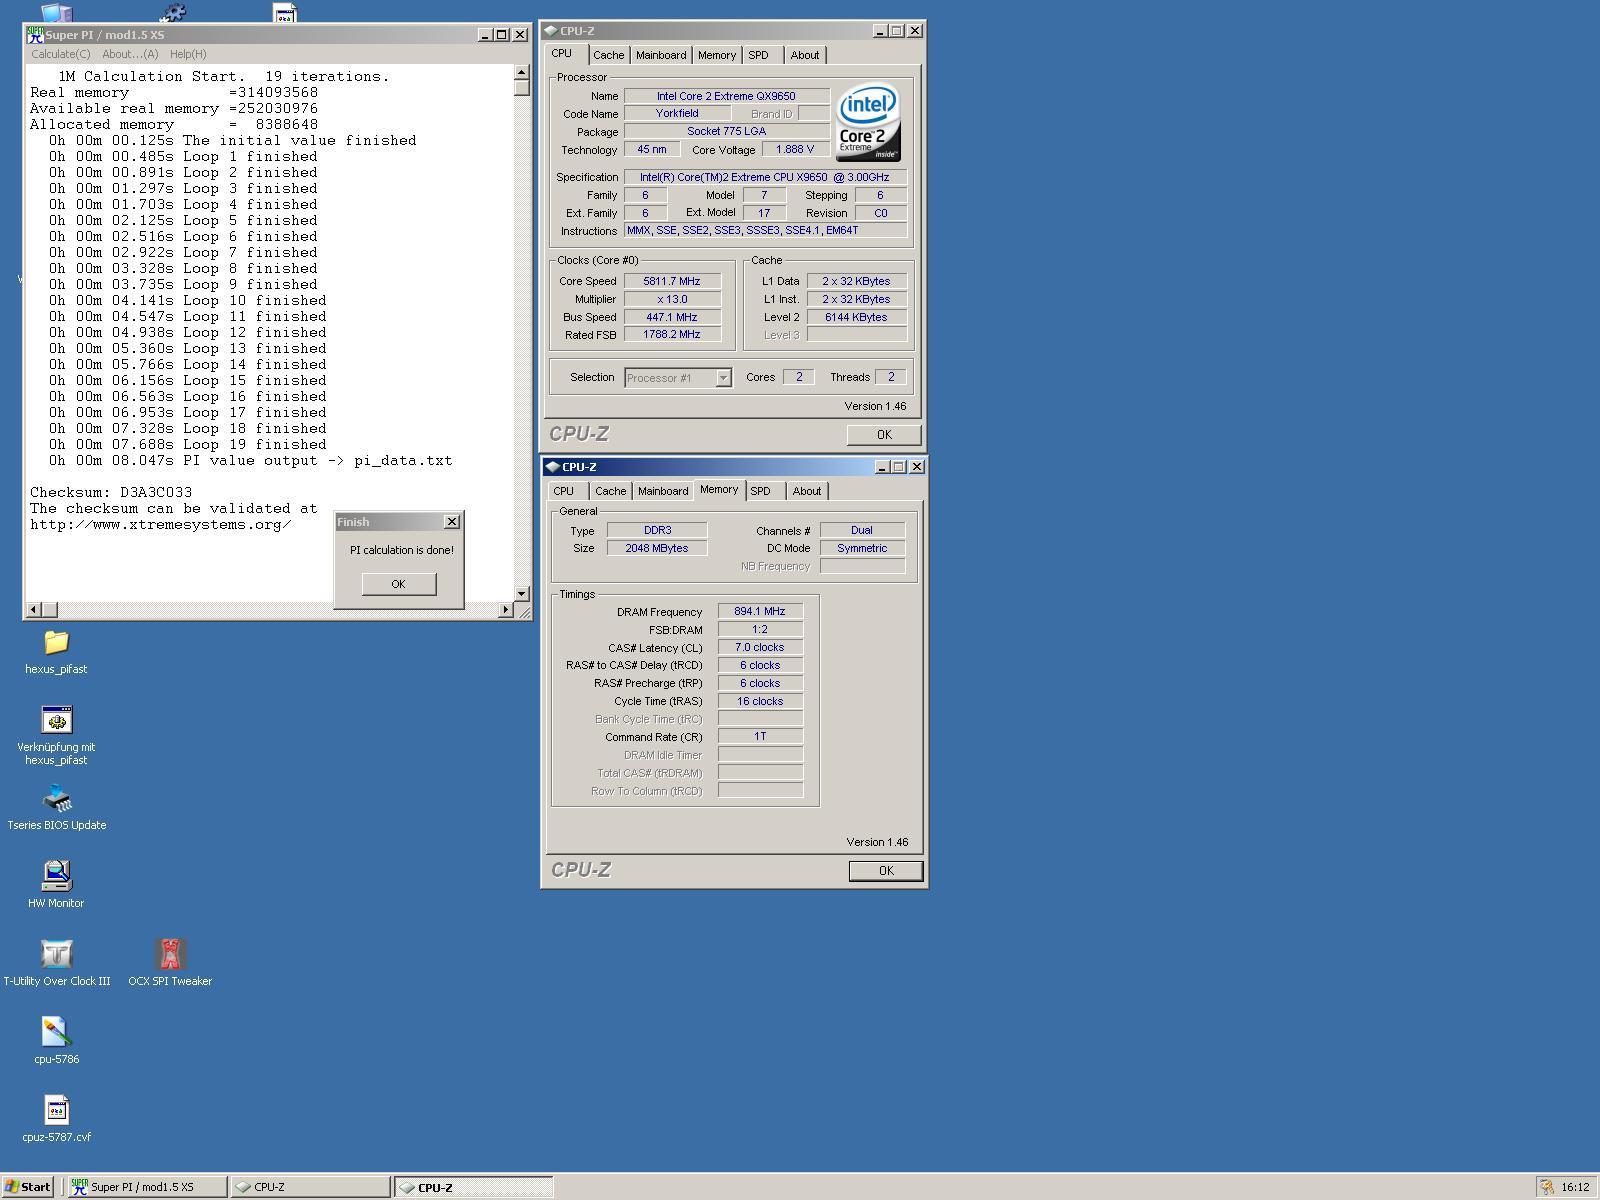Click Command Rate value 1T
The image size is (1600, 1200).
pos(760,737)
